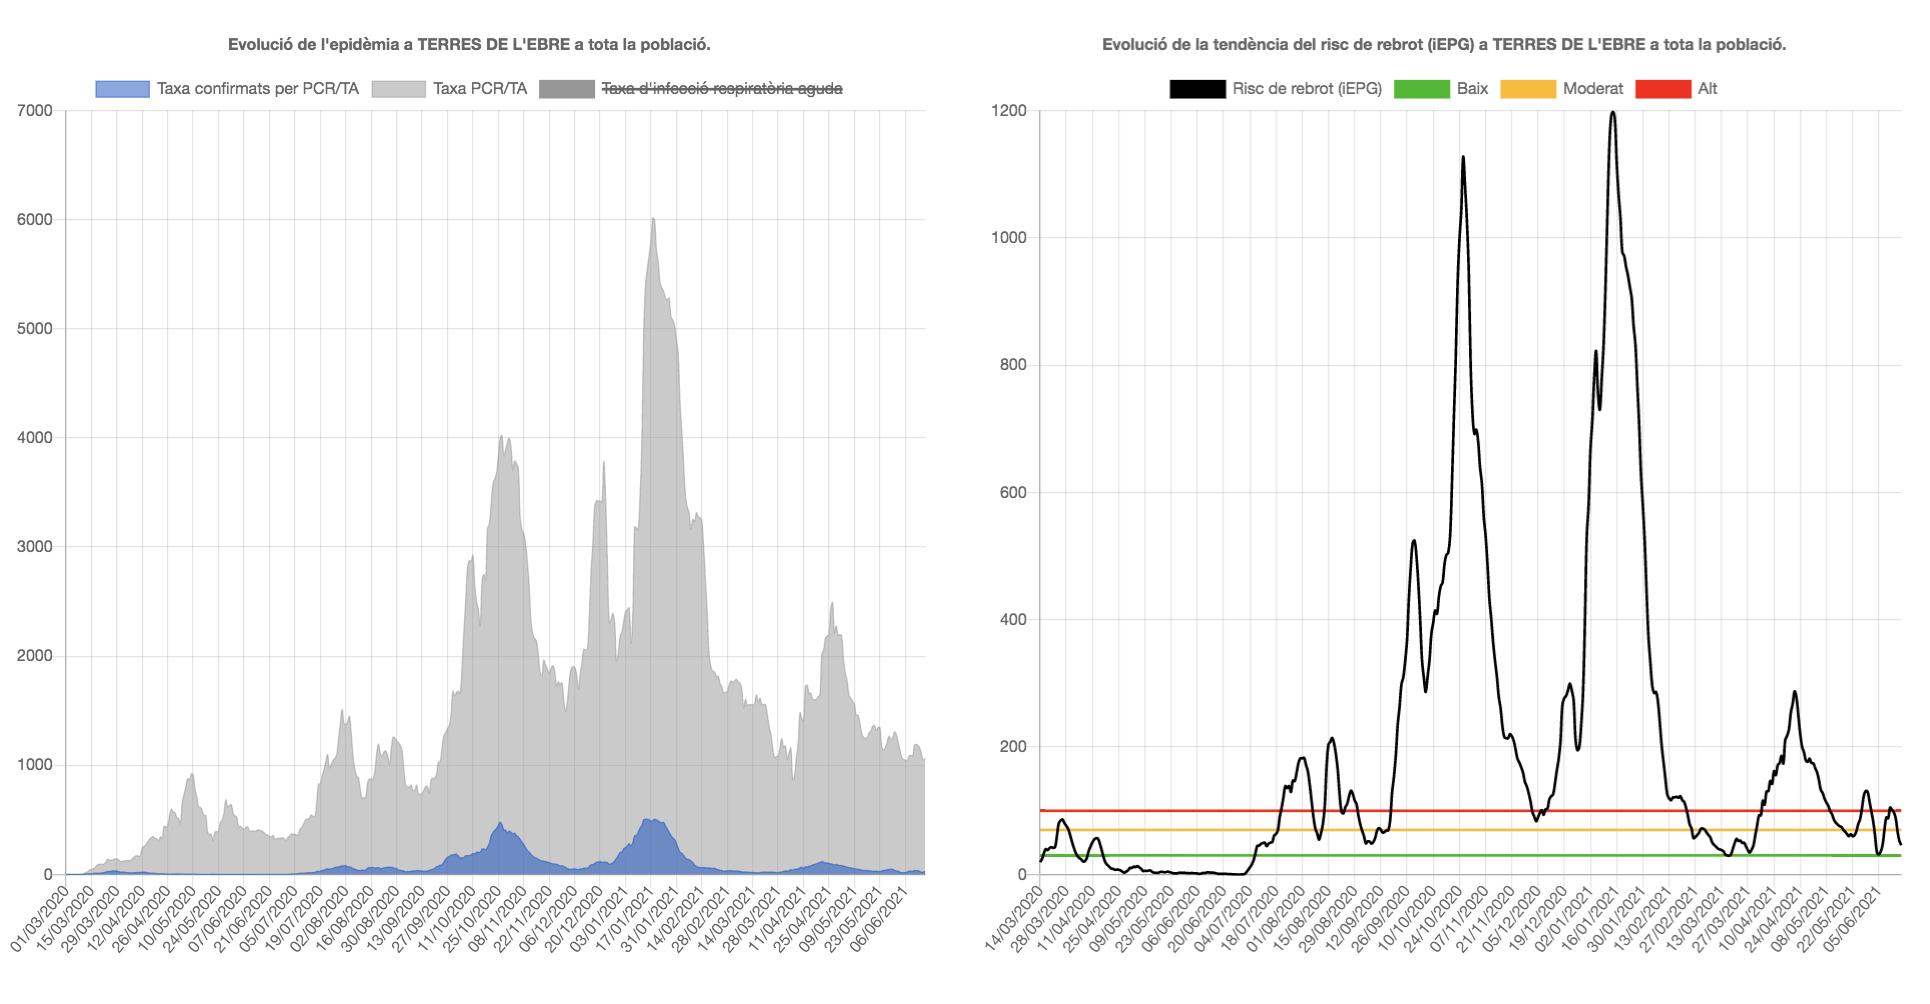Click the light grey Taxa PCR/TA swatch
The height and width of the screenshot is (1004, 1930).
coord(398,89)
